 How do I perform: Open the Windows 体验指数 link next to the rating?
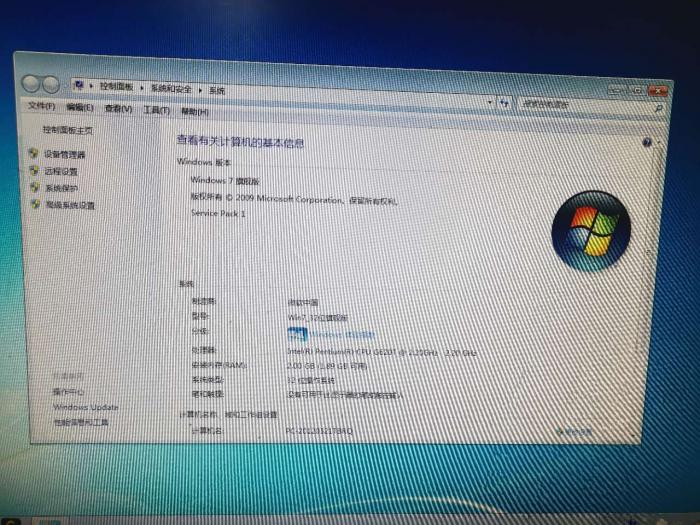(342, 334)
